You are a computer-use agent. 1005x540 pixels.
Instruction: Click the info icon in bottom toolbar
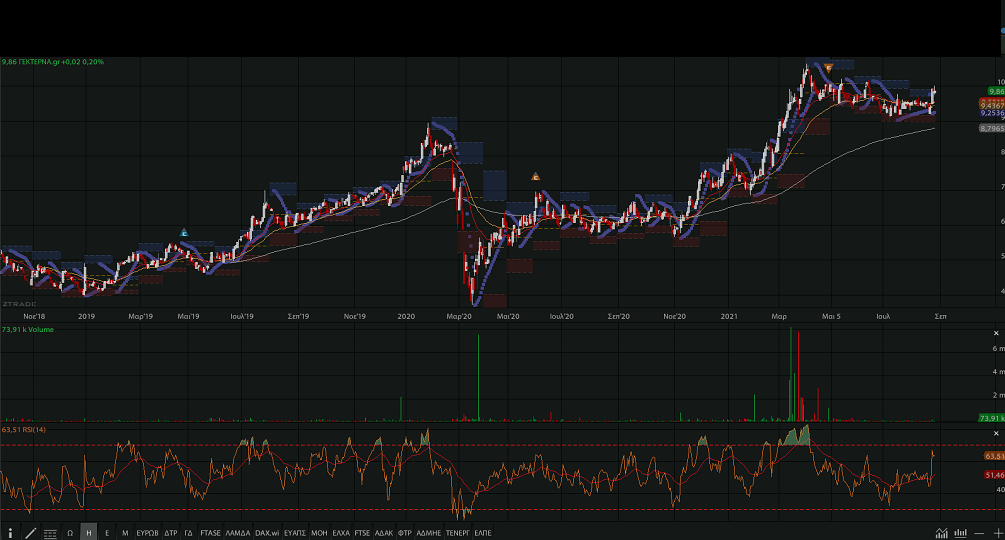pos(11,533)
